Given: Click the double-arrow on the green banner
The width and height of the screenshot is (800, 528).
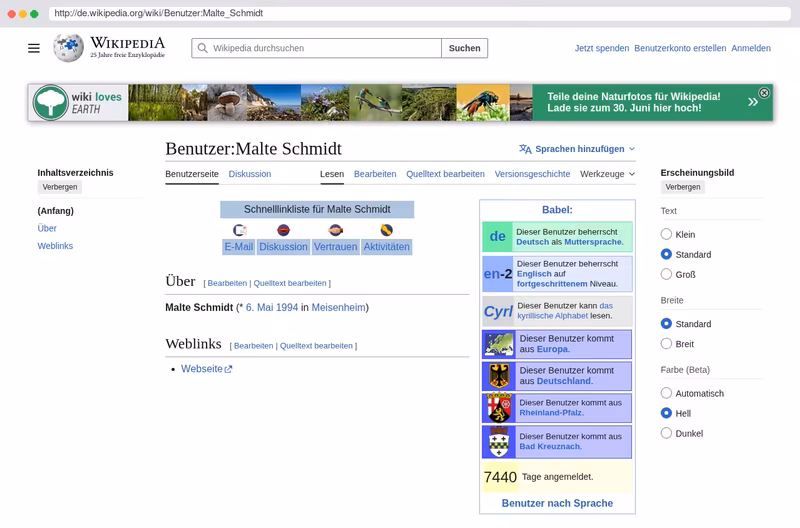Looking at the screenshot, I should coord(753,102).
